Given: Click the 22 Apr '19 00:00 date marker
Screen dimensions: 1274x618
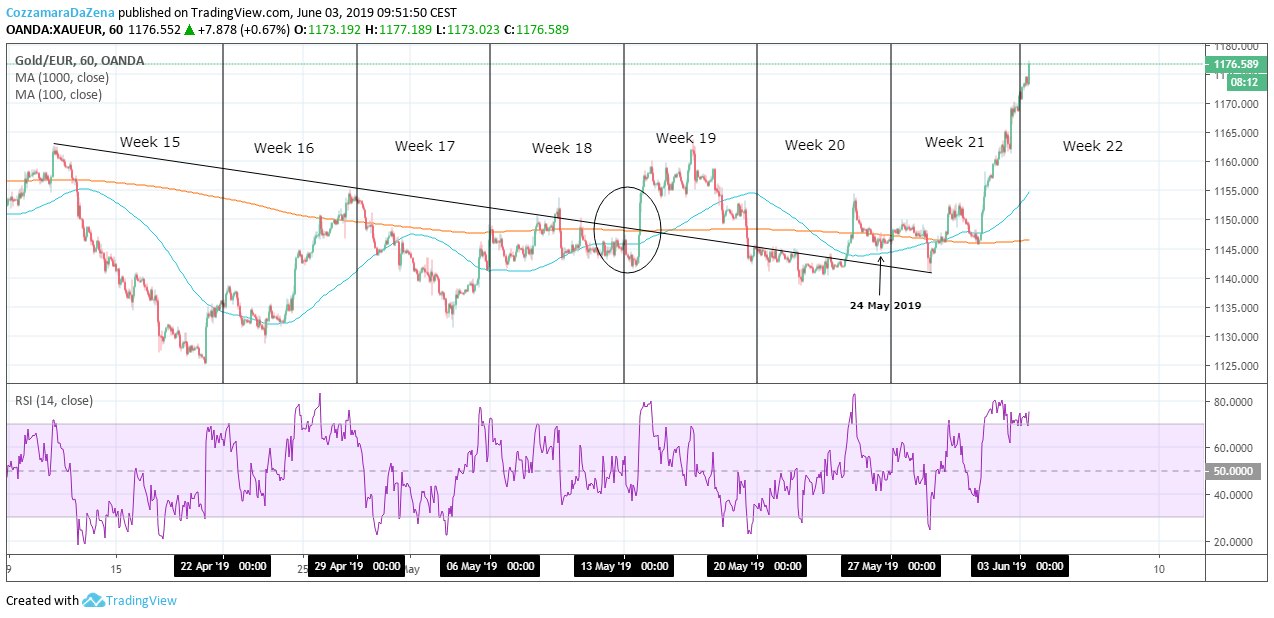Looking at the screenshot, I should 223,566.
